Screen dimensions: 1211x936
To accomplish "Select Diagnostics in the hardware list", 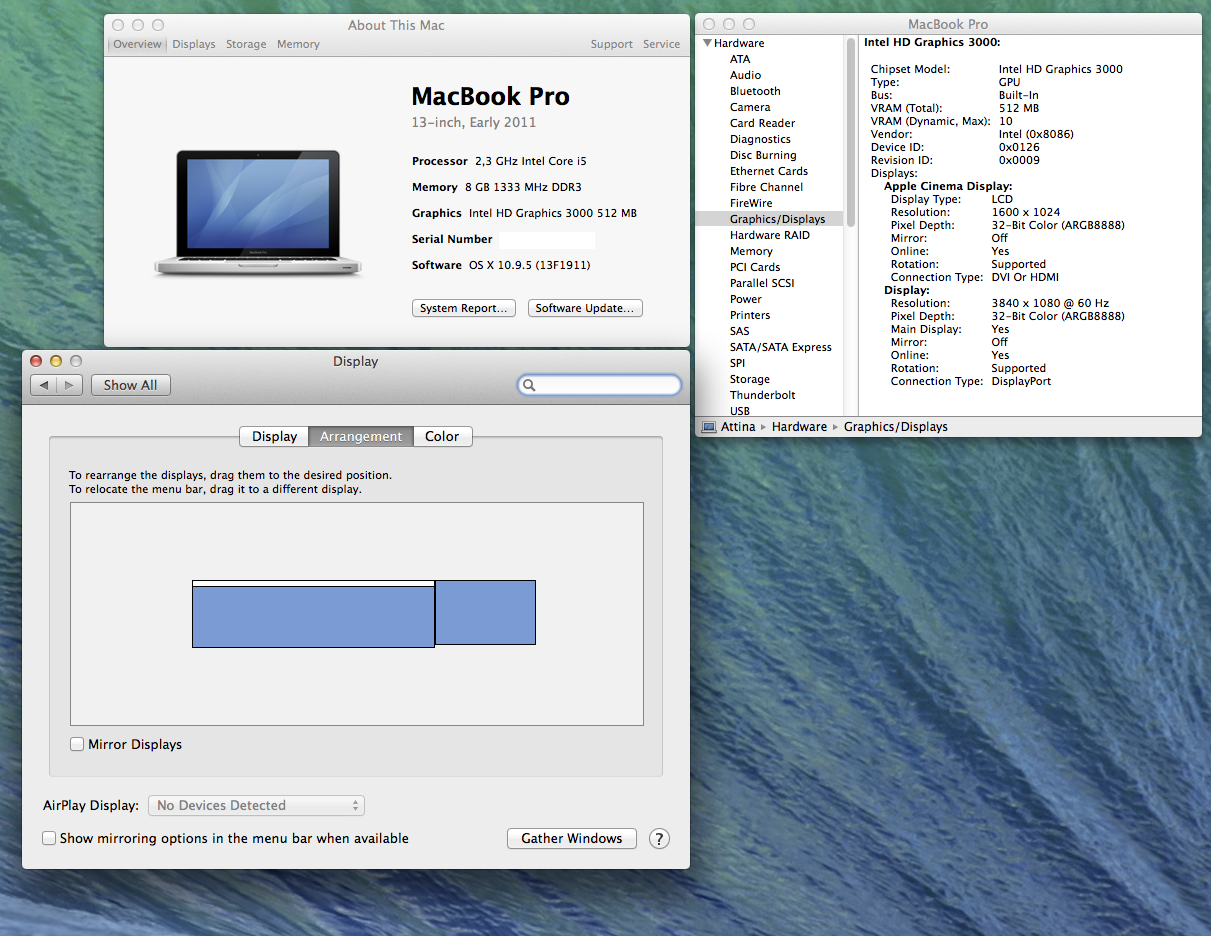I will 760,139.
